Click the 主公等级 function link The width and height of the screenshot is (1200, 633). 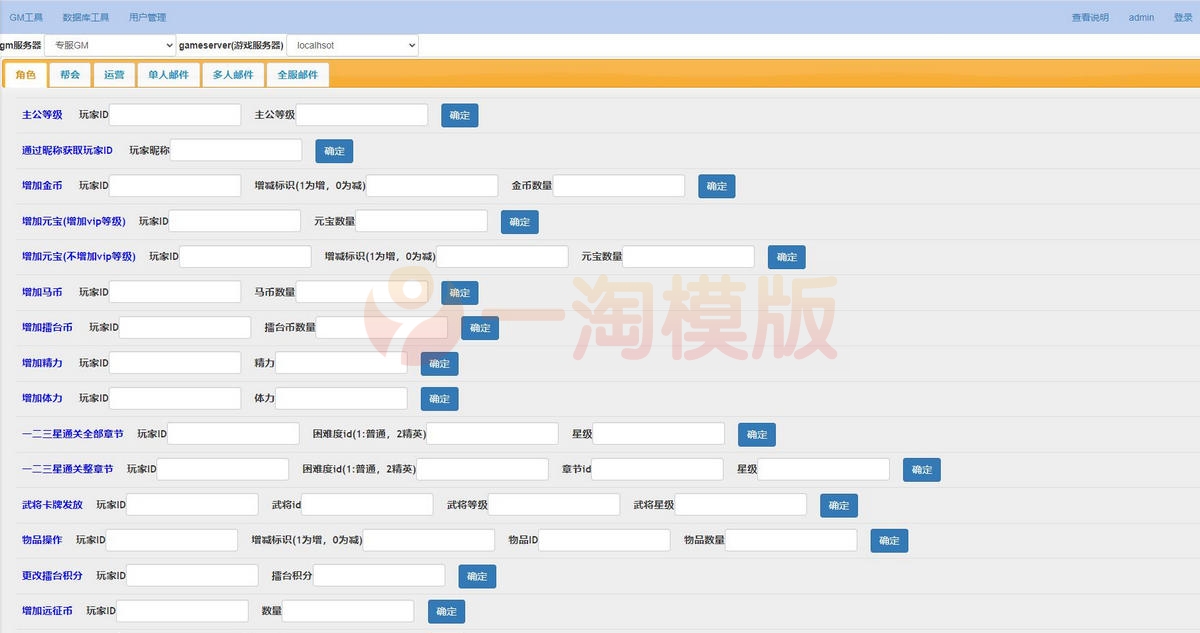coord(41,114)
